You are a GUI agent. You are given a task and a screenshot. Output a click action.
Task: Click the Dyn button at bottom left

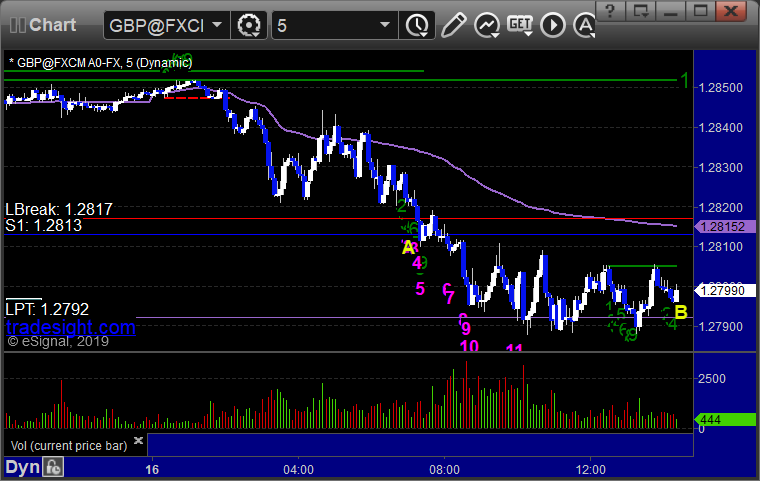point(23,467)
